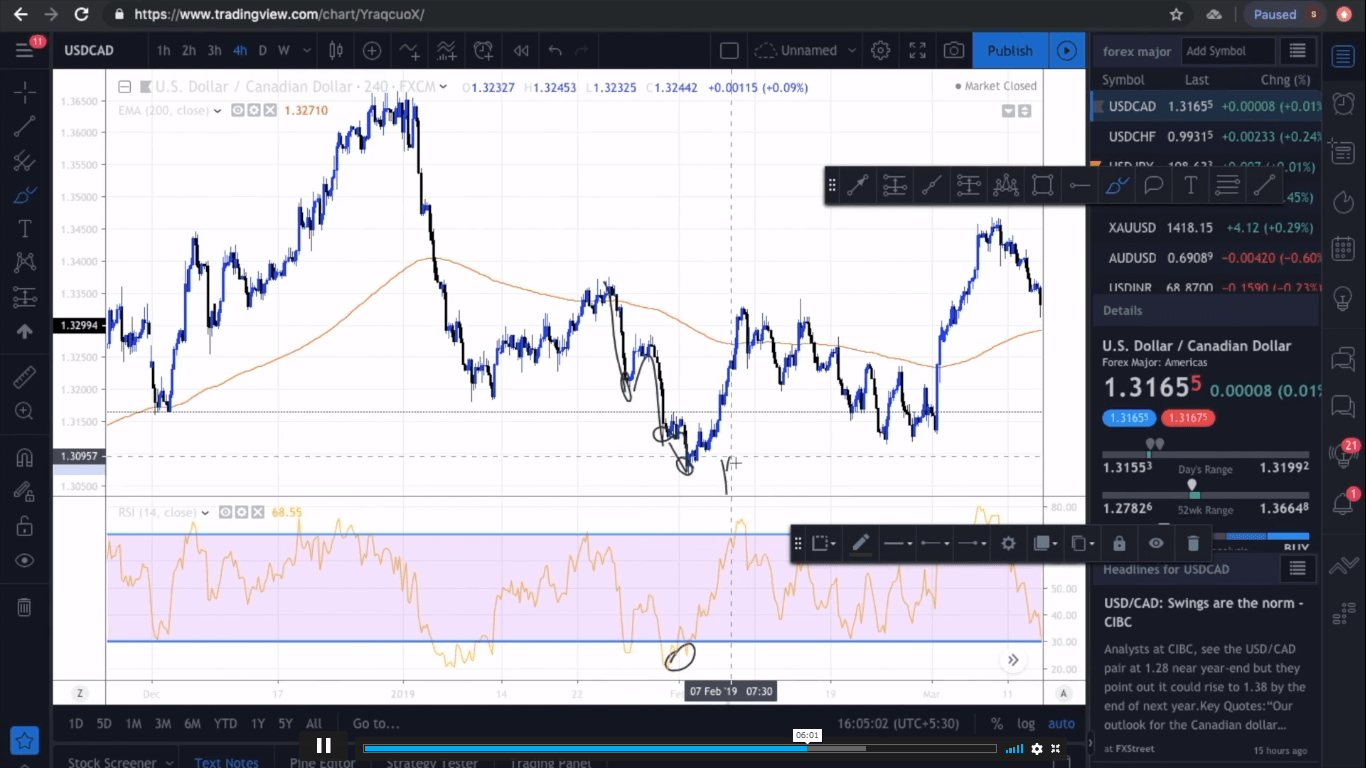Click the up arrow icons tool
This screenshot has width=1366, height=768.
click(25, 331)
